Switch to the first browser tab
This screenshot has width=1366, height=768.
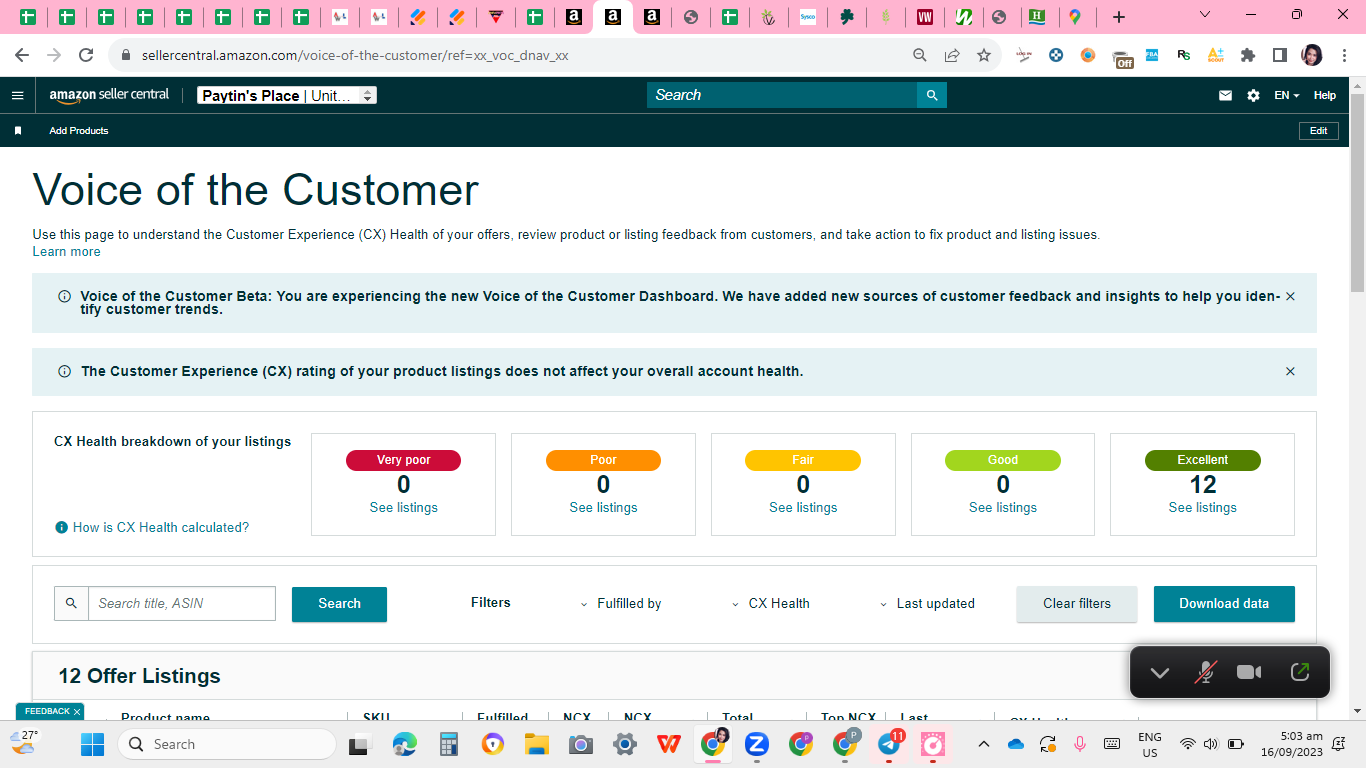(x=28, y=17)
